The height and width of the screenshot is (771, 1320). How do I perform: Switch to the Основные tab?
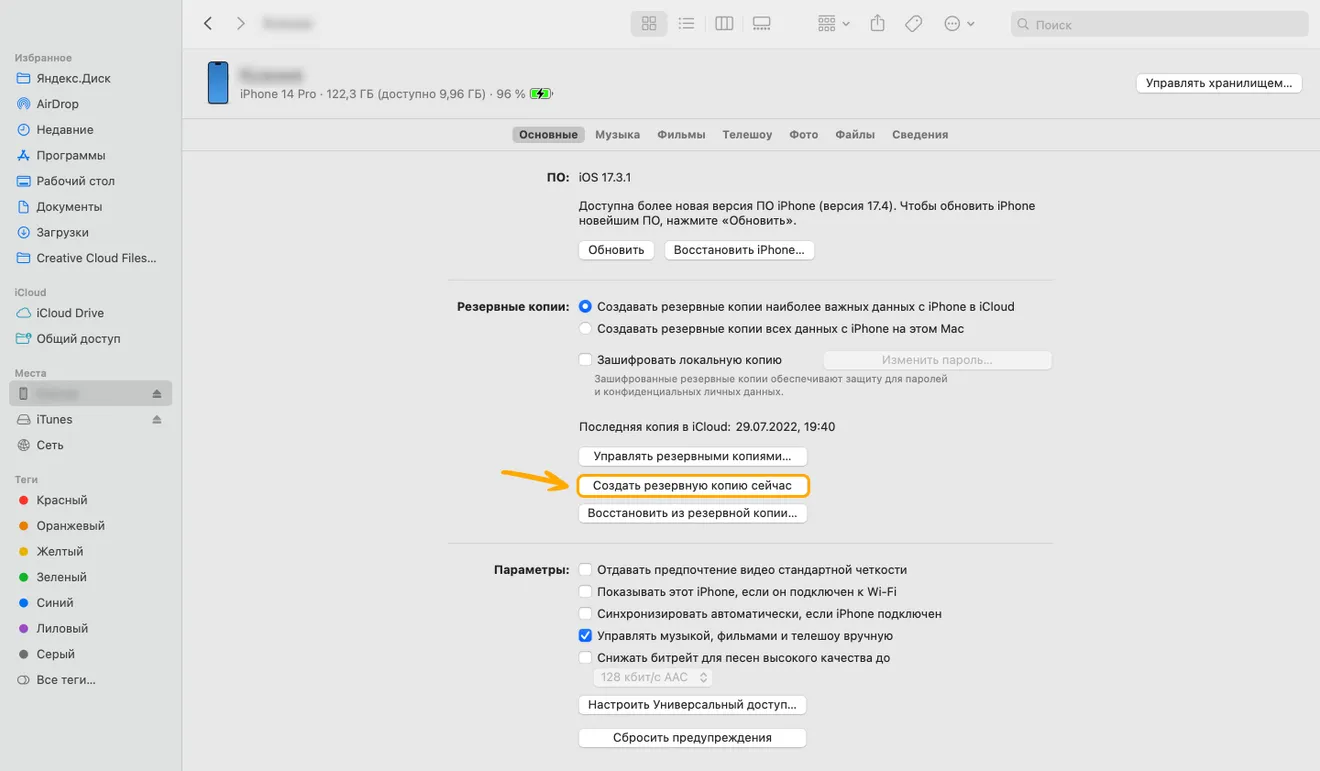click(548, 134)
